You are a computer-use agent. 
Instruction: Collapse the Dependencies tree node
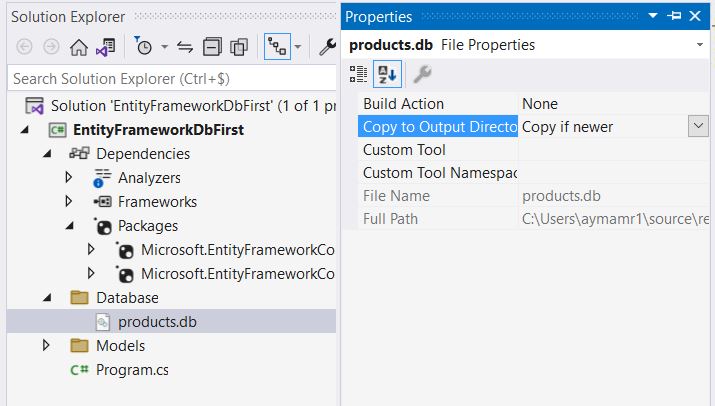tap(47, 154)
